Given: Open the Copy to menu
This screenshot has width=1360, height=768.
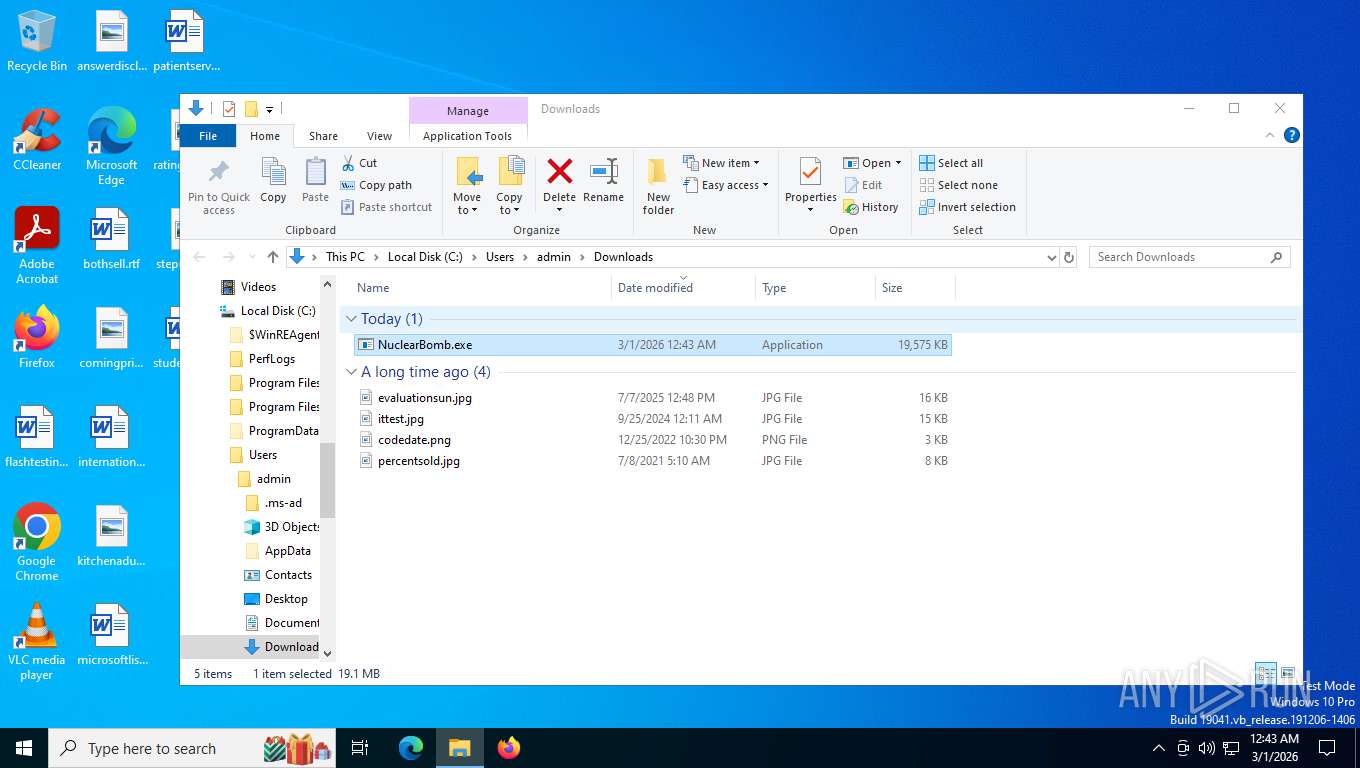Looking at the screenshot, I should point(510,186).
